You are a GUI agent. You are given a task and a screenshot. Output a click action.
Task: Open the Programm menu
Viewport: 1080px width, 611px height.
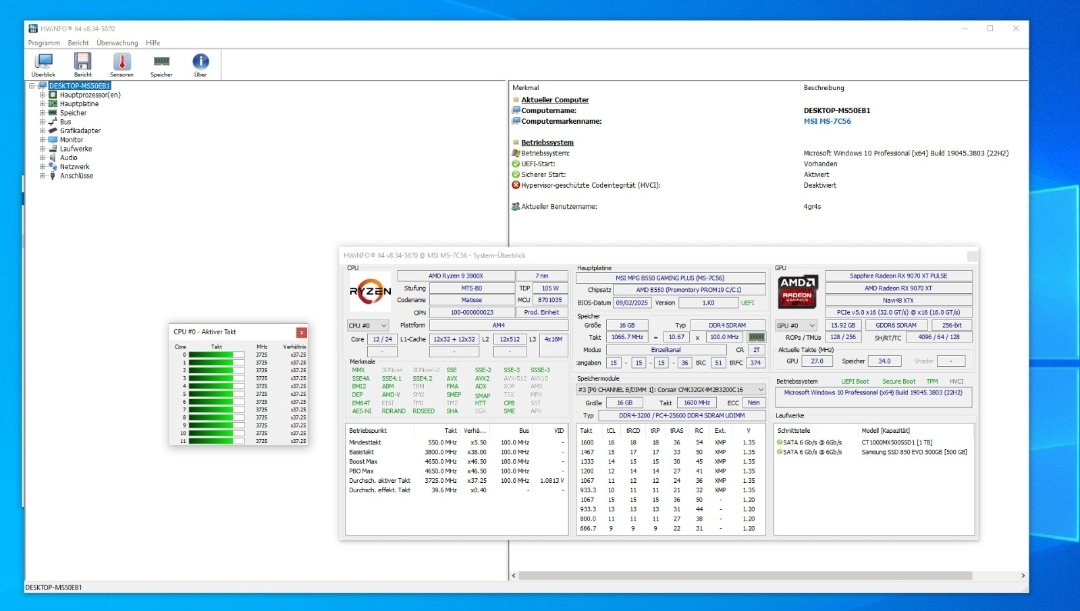[43, 43]
